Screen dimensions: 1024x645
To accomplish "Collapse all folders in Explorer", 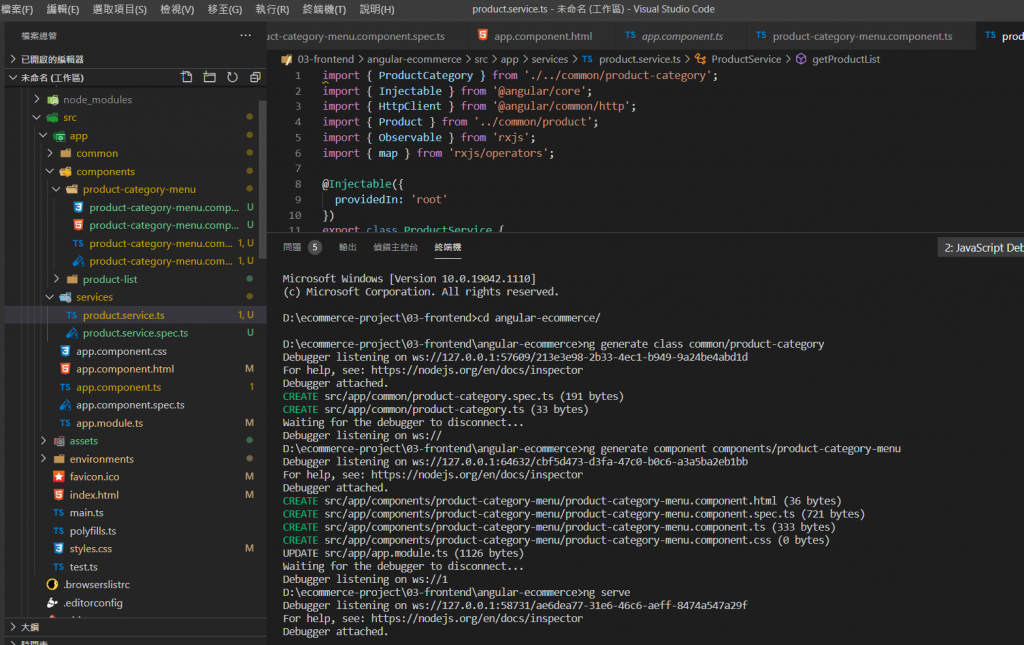I will (x=255, y=77).
